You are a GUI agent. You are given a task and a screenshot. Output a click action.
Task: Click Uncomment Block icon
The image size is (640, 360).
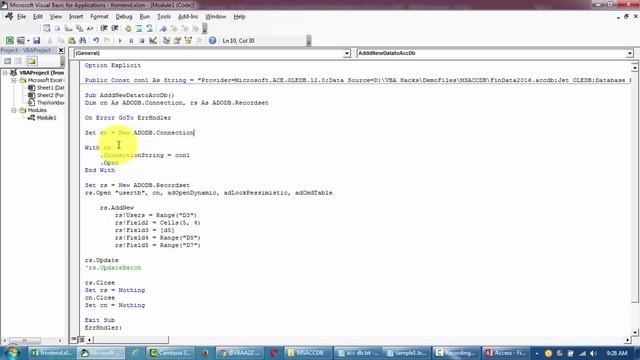point(149,28)
